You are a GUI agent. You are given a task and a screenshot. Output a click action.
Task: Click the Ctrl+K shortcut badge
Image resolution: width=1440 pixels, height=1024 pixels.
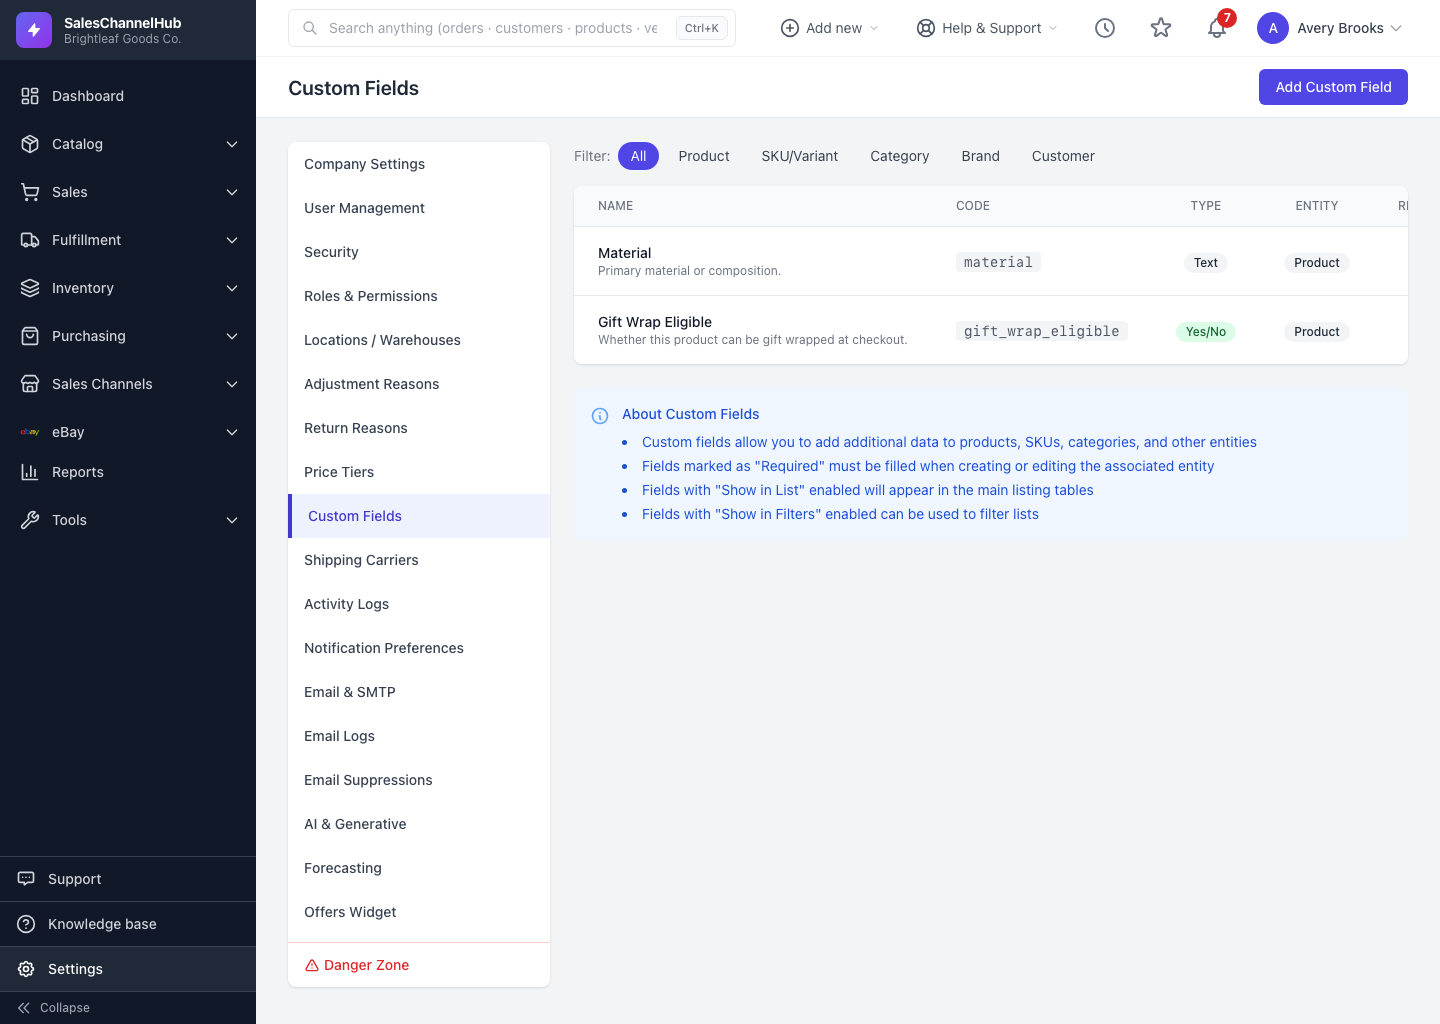(x=702, y=28)
